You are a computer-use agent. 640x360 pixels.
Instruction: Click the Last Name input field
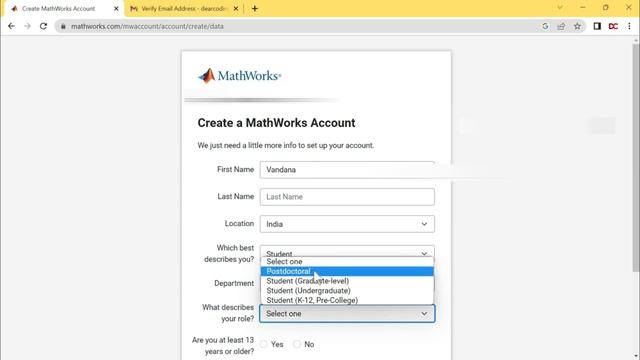pos(347,197)
